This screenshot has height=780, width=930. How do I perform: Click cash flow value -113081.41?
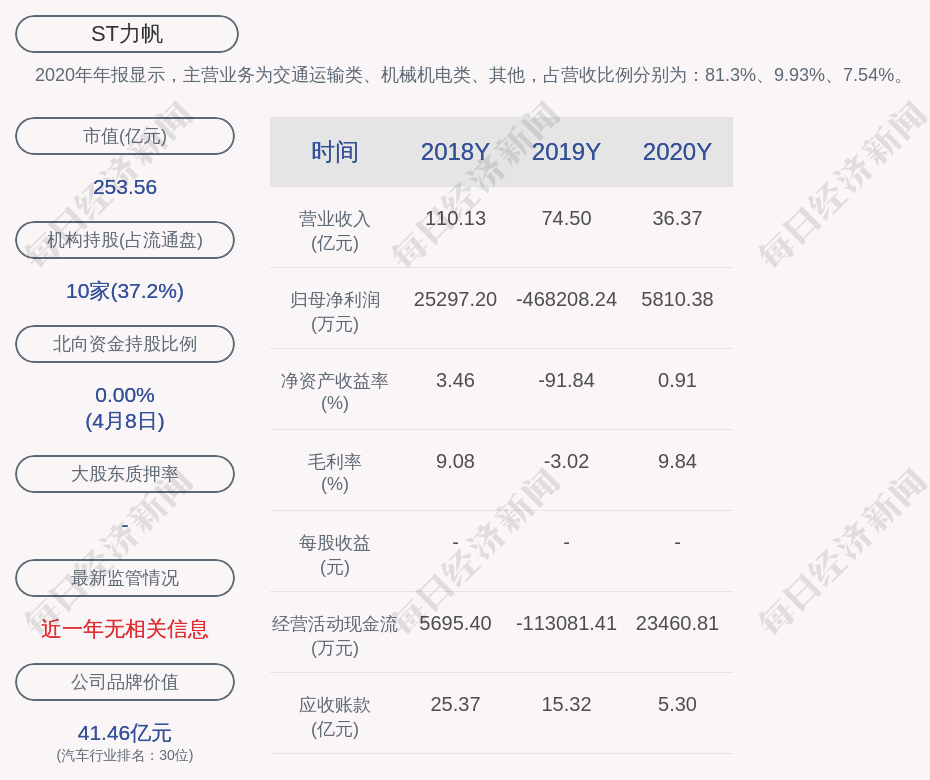566,623
